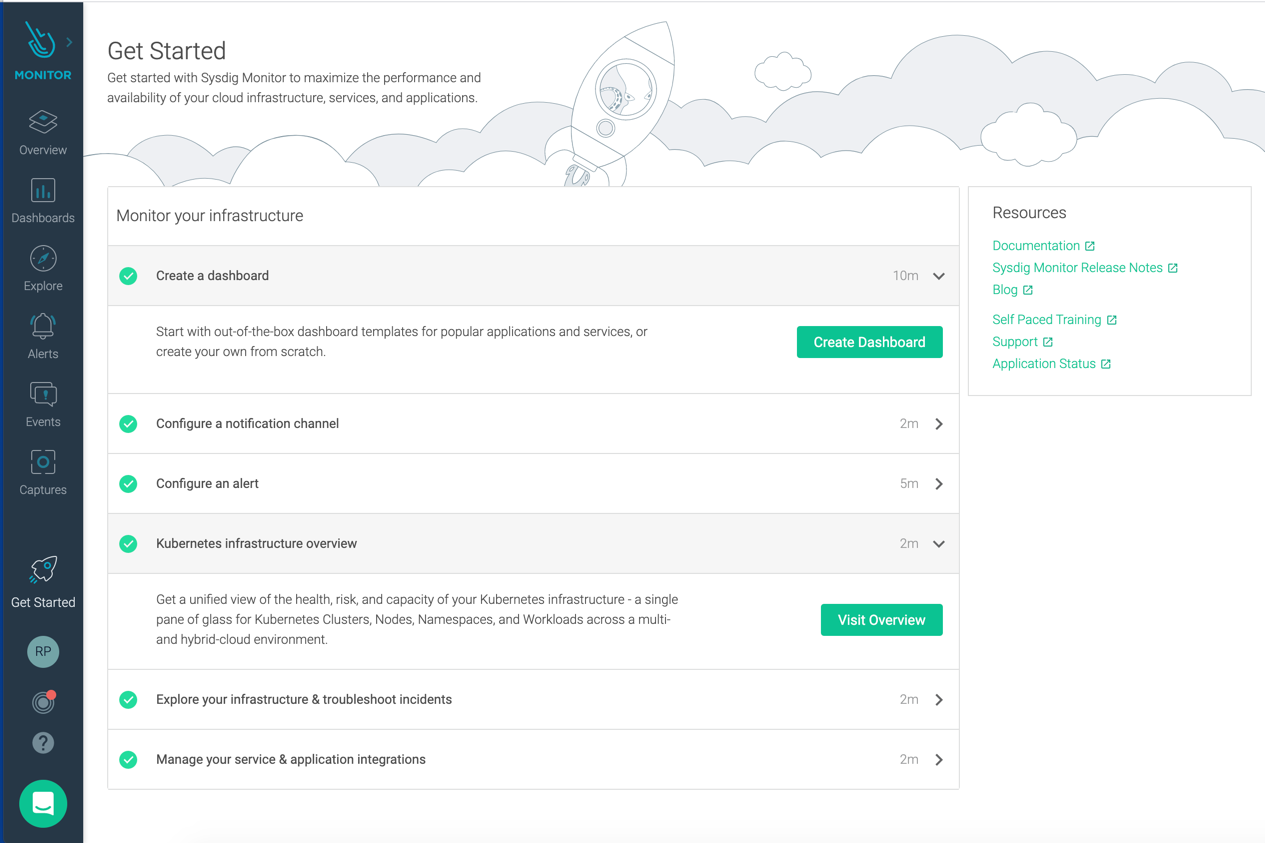Expand the product switcher arrow beside logo
The image size is (1265, 843).
69,42
